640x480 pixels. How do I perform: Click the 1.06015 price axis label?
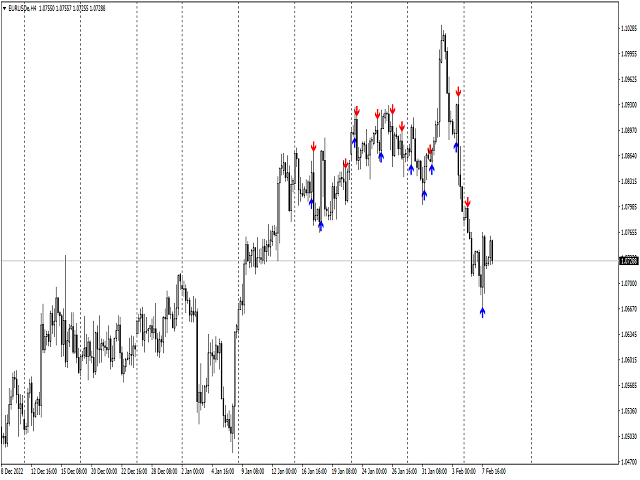pyautogui.click(x=629, y=360)
